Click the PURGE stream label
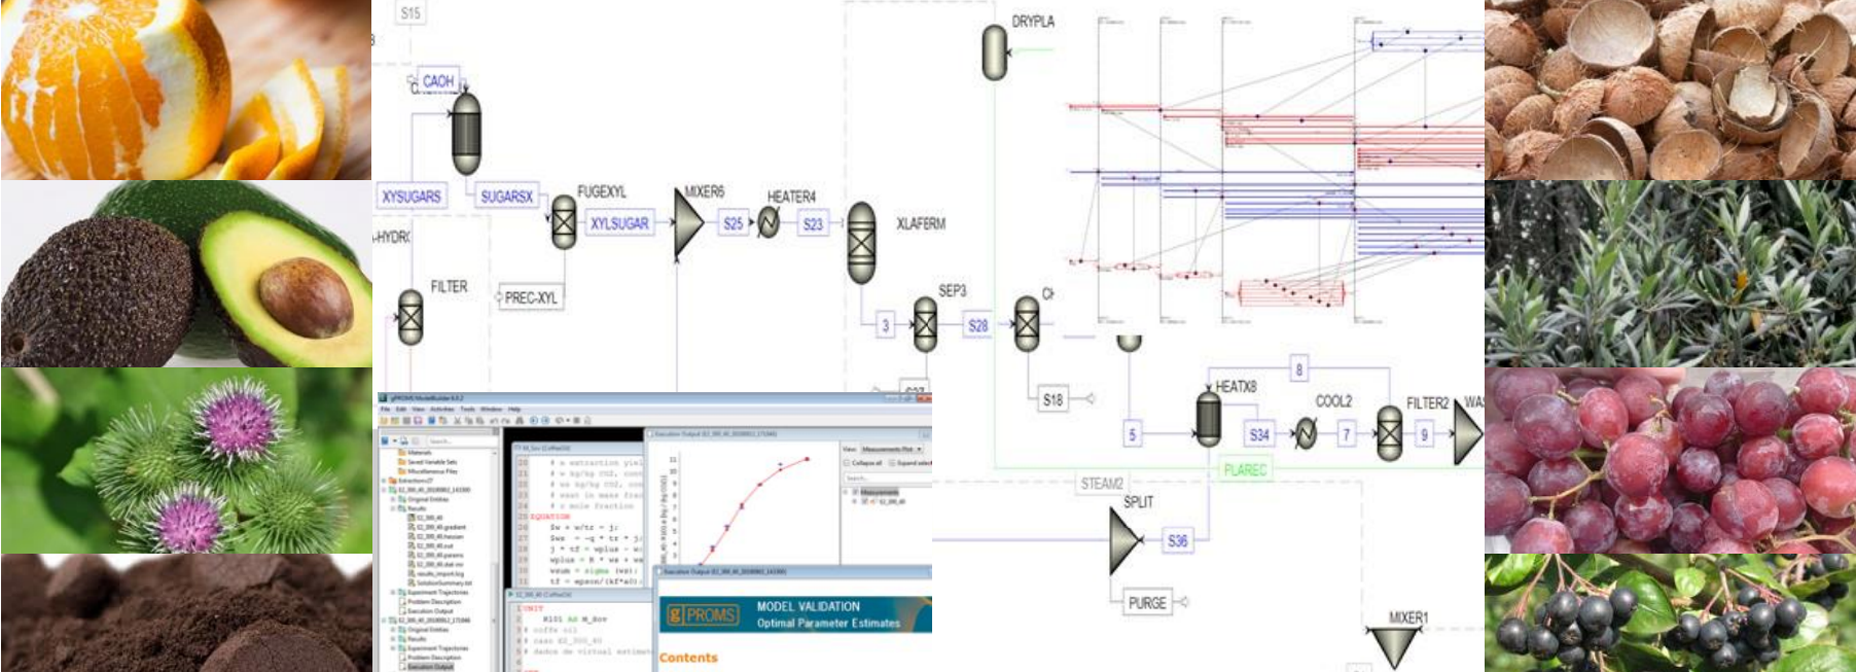The width and height of the screenshot is (1856, 672). click(1147, 603)
